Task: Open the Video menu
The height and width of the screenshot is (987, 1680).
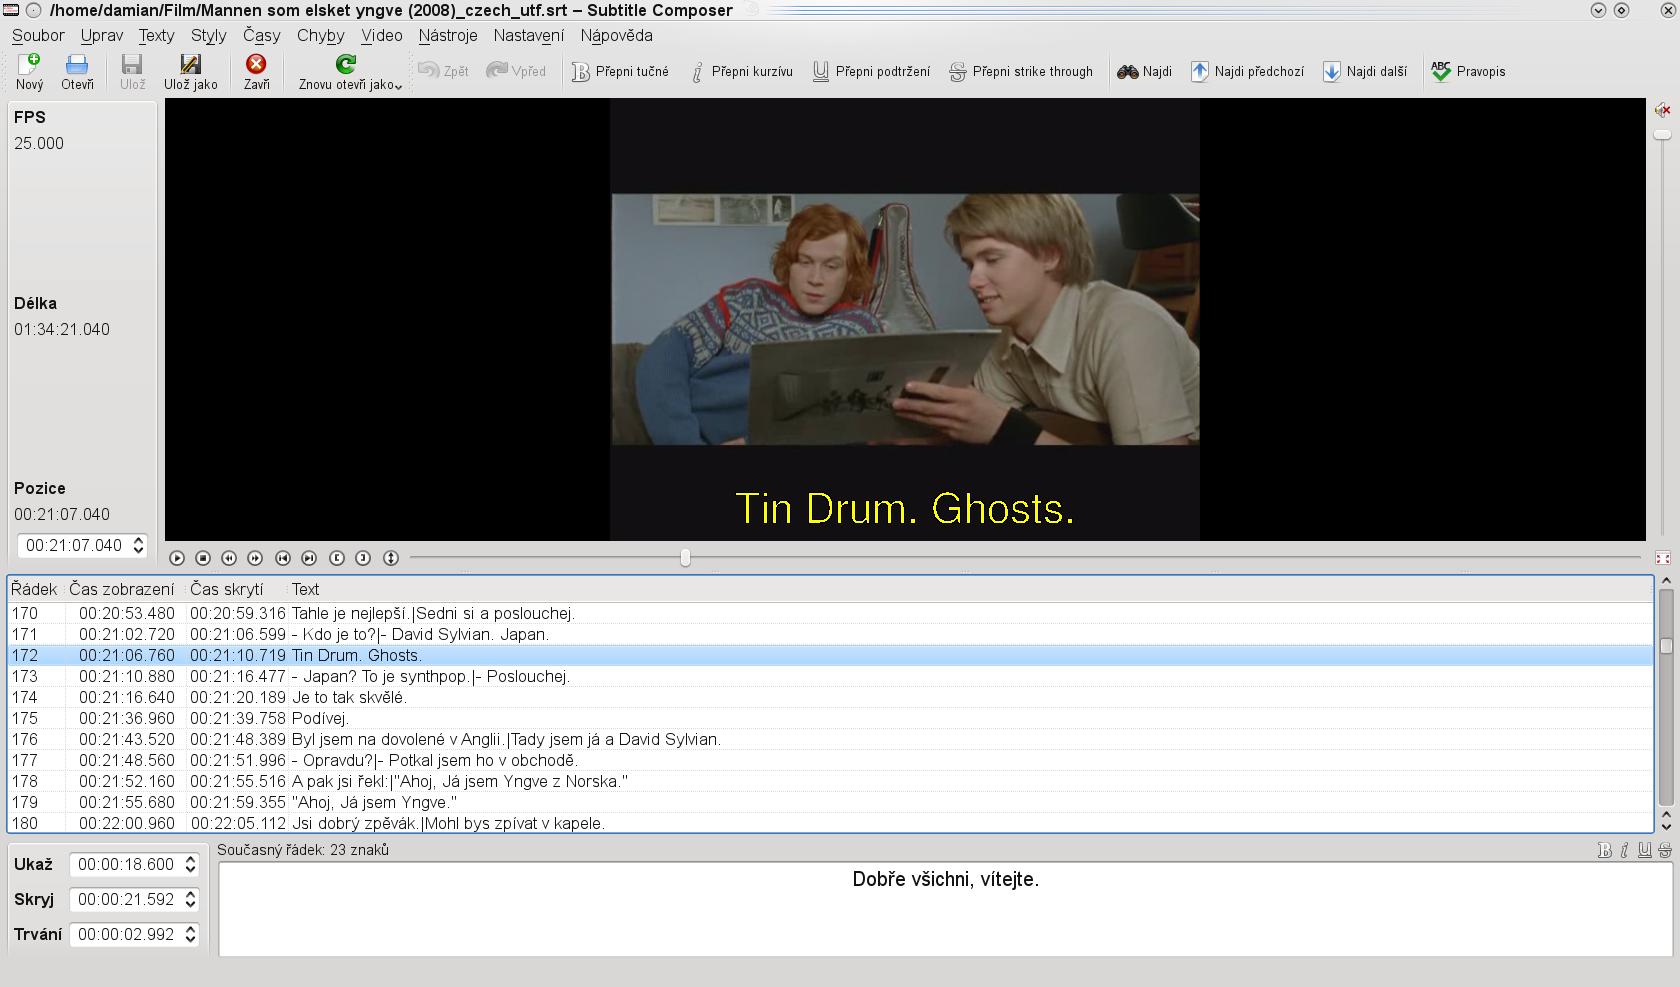Action: click(382, 35)
